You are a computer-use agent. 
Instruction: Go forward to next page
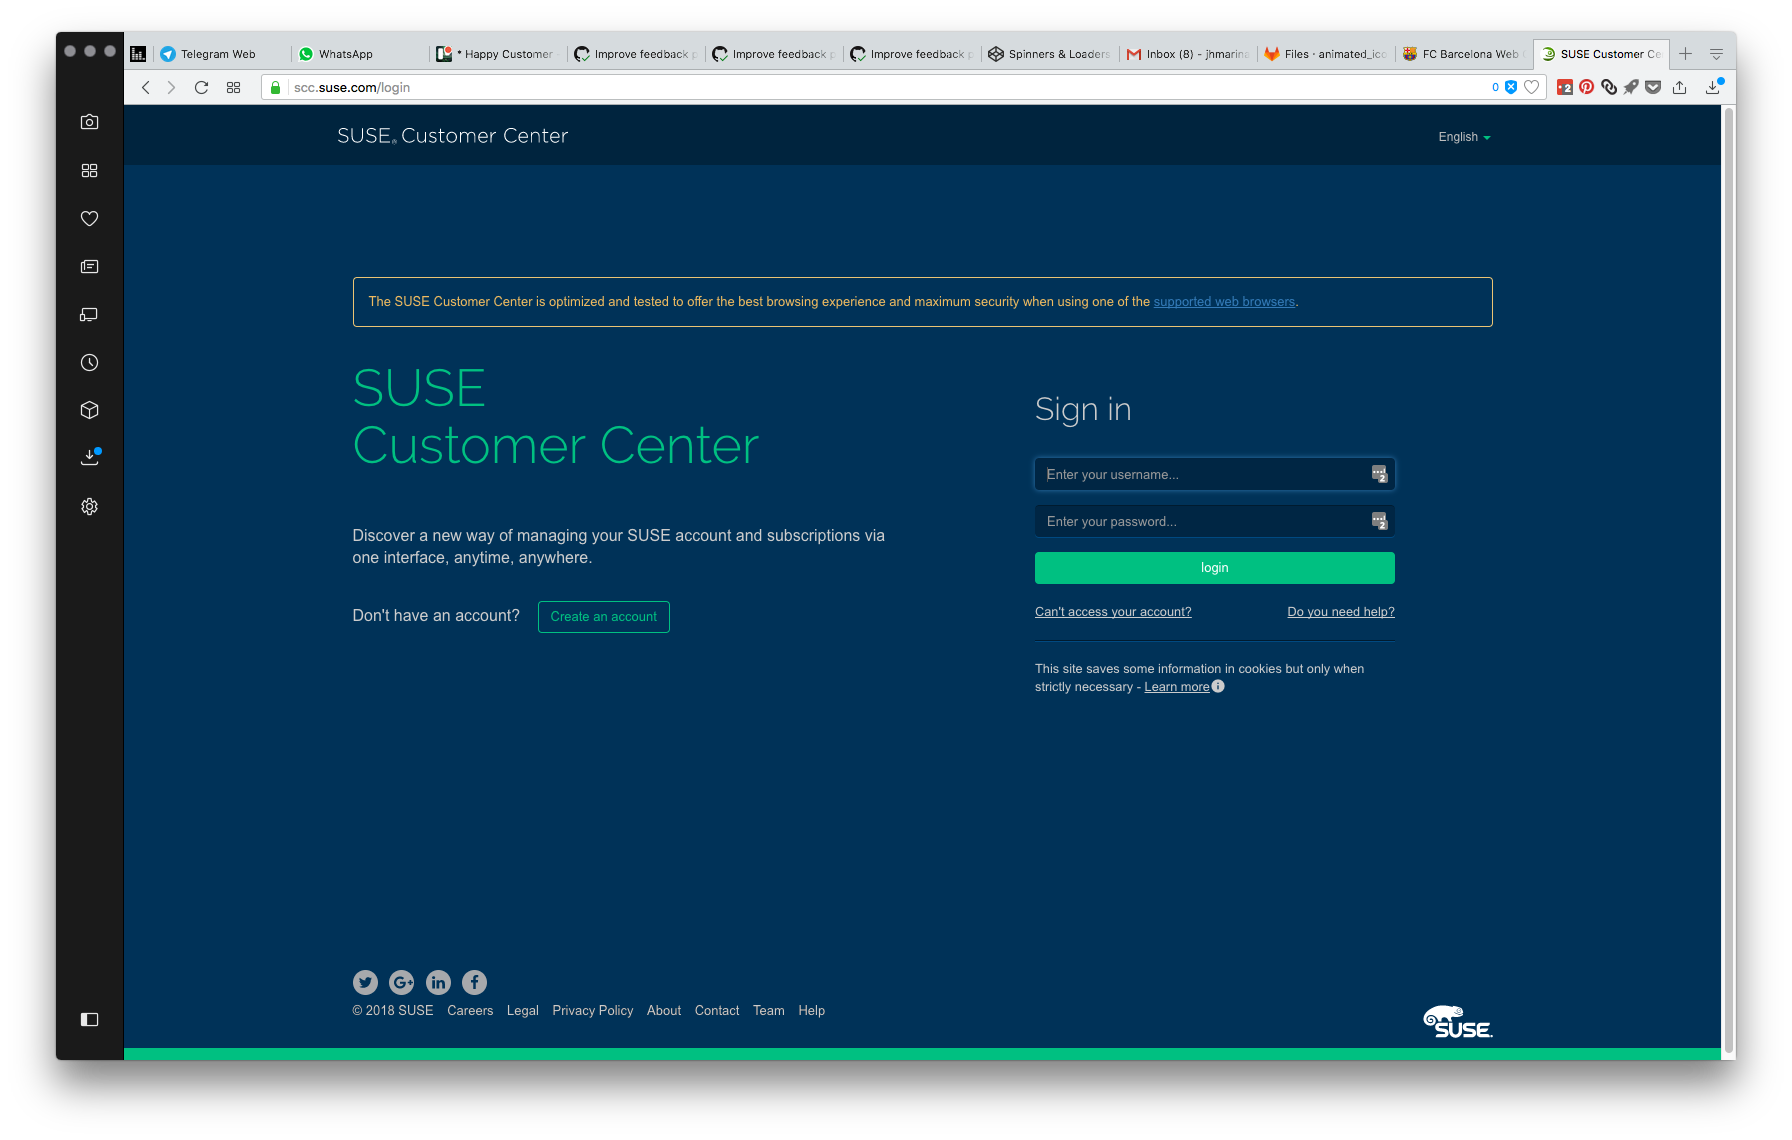pos(171,87)
